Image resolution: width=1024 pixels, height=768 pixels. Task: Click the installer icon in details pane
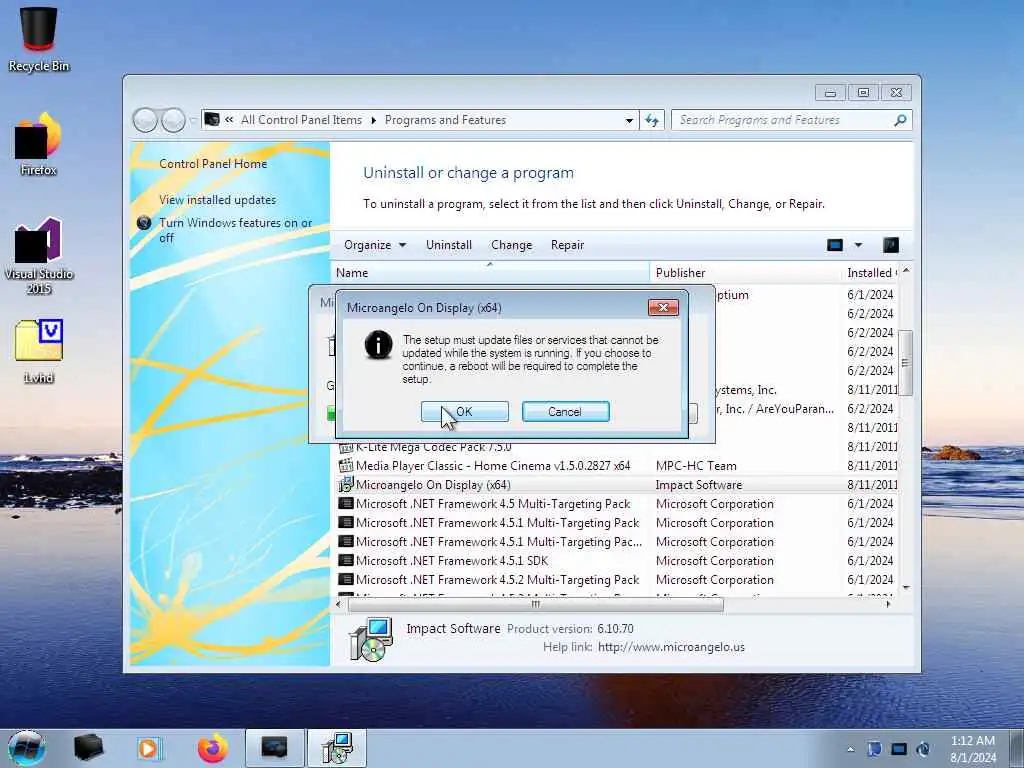[x=371, y=639]
